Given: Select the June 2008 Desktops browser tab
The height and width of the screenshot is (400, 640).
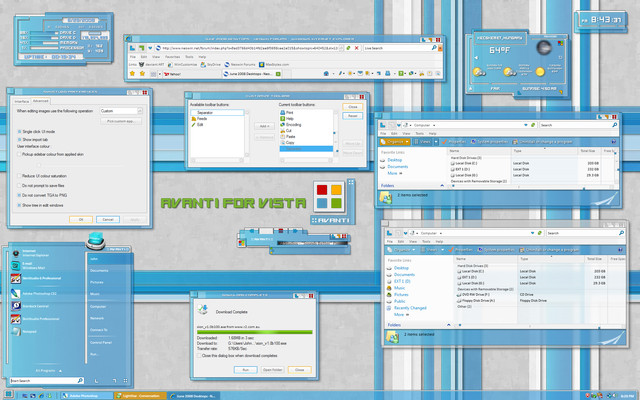Looking at the screenshot, I should pos(251,74).
